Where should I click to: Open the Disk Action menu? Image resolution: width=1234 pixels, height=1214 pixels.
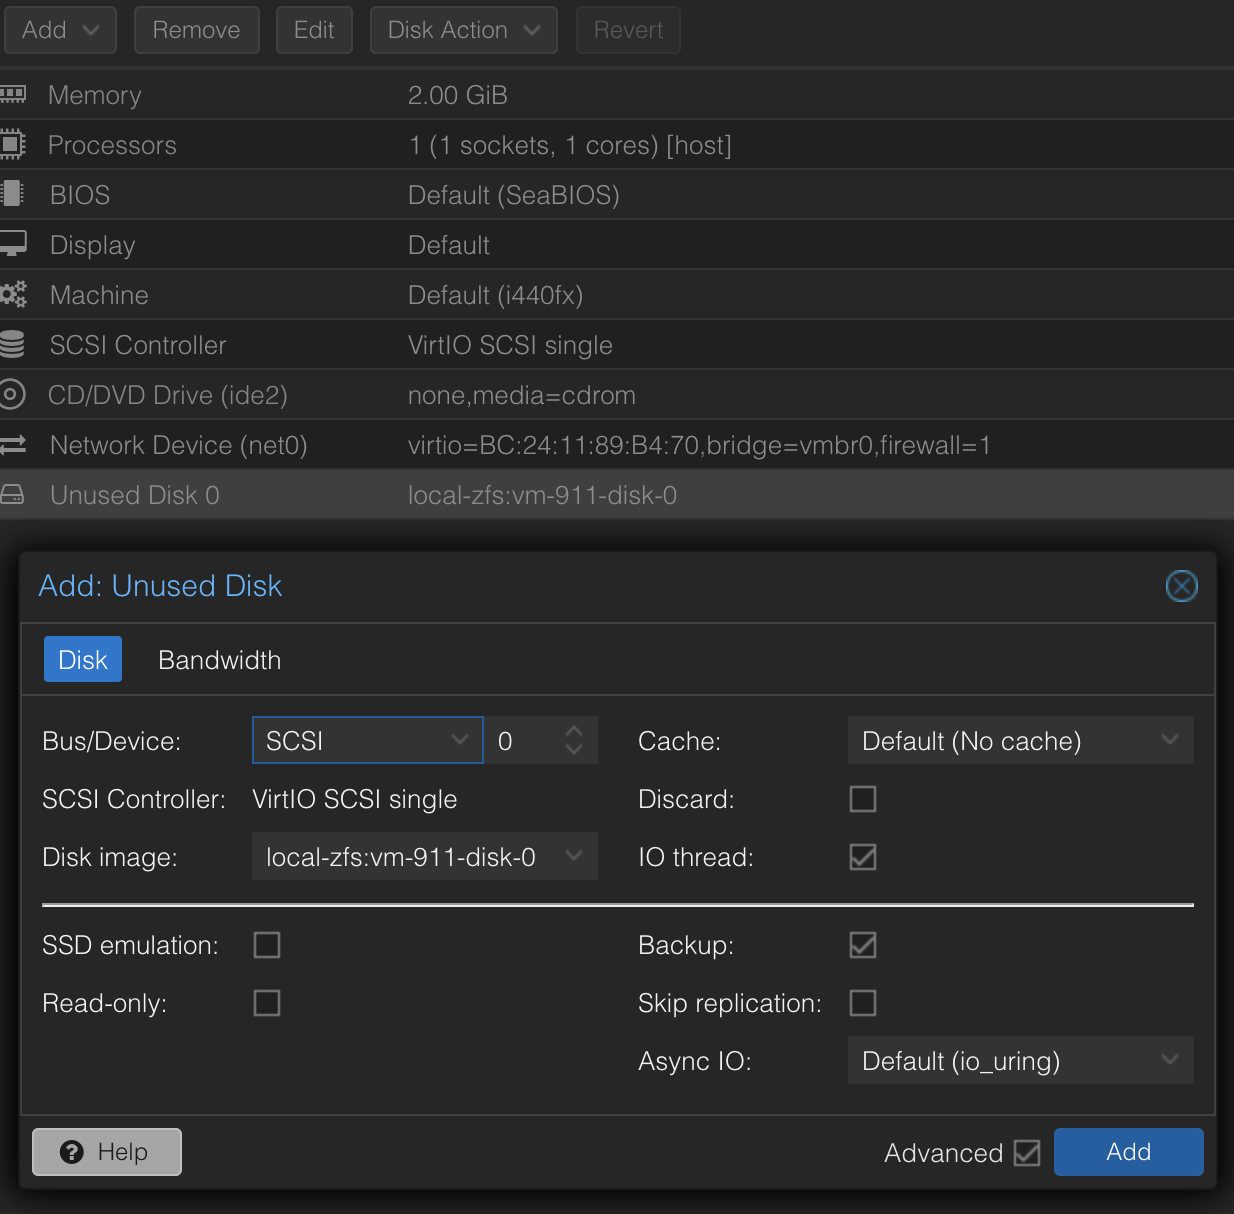(x=463, y=30)
